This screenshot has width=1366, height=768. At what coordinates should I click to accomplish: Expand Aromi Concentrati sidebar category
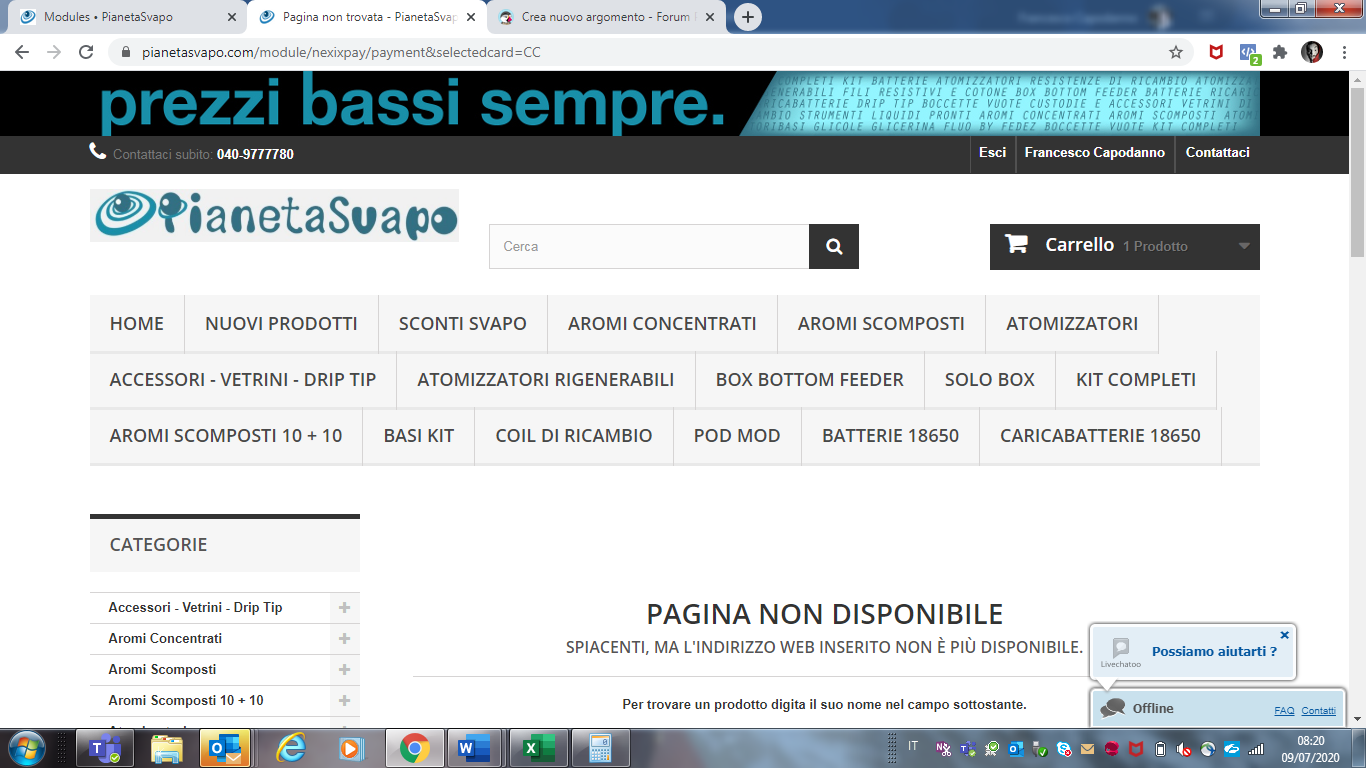(344, 638)
